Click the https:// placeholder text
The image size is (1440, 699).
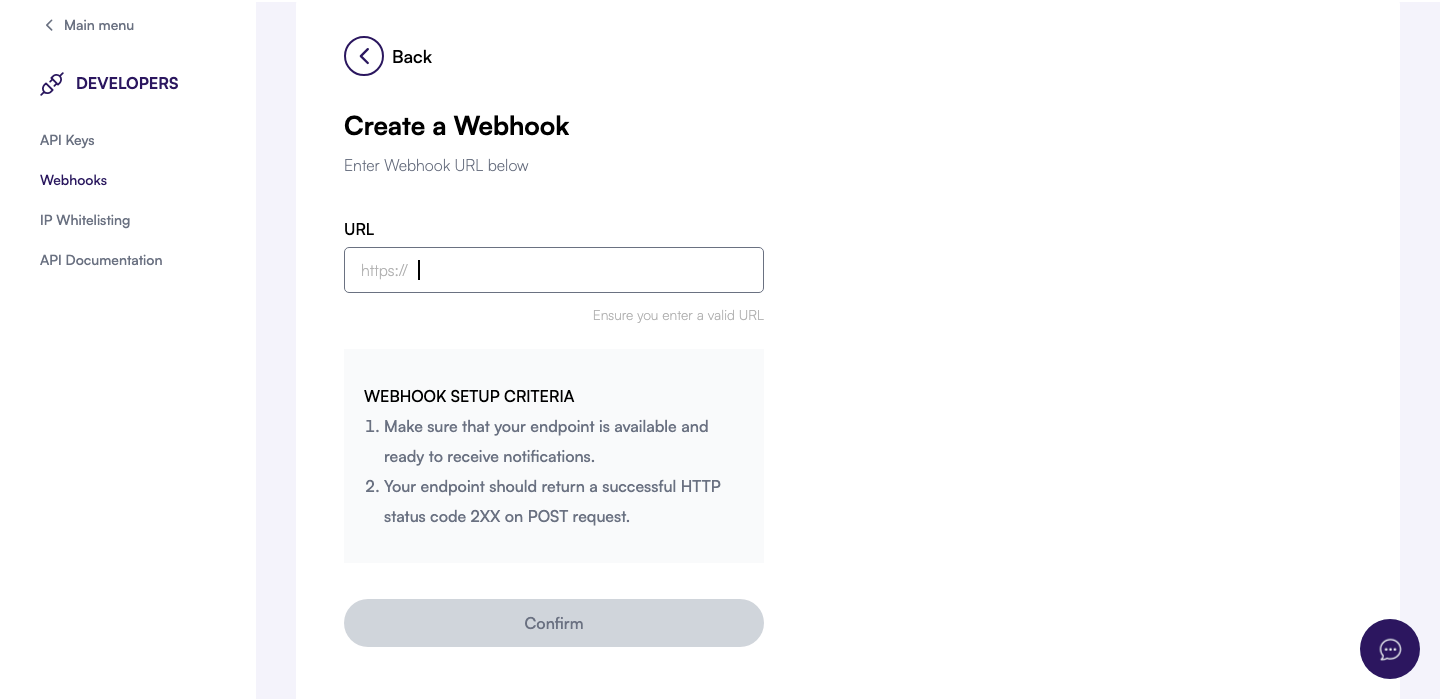pos(384,270)
